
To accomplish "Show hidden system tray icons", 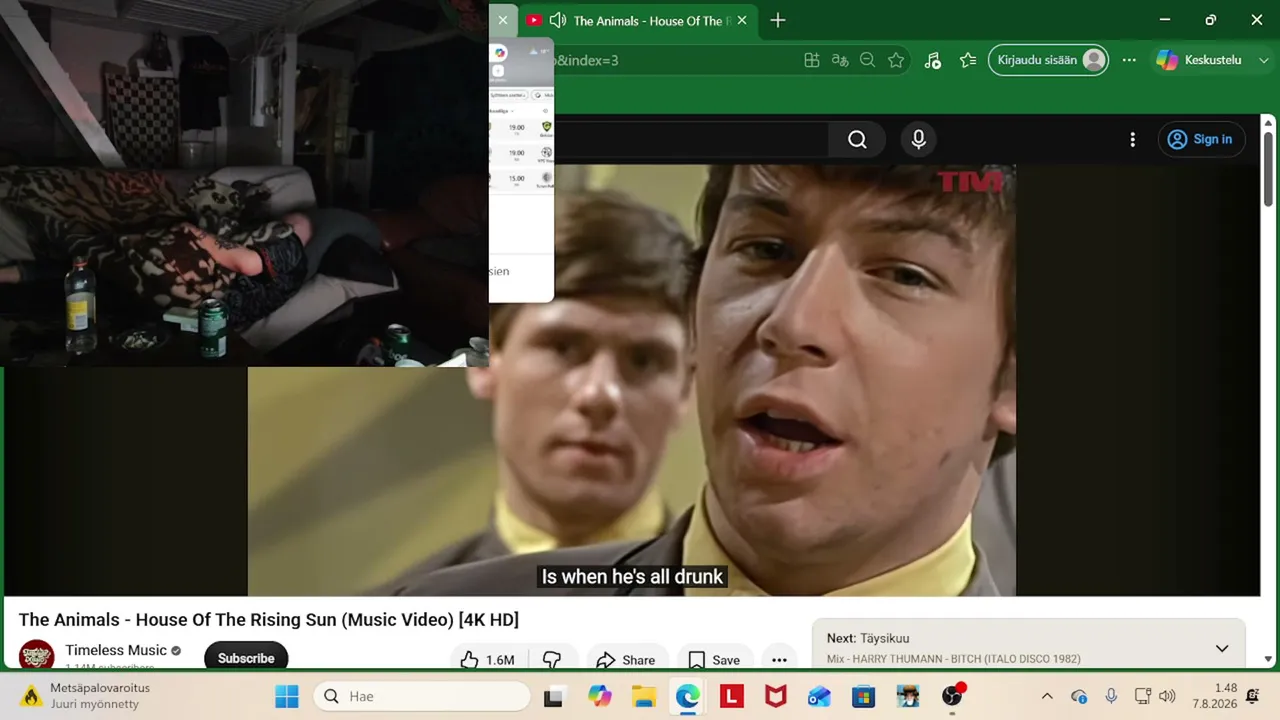I will [x=1047, y=696].
